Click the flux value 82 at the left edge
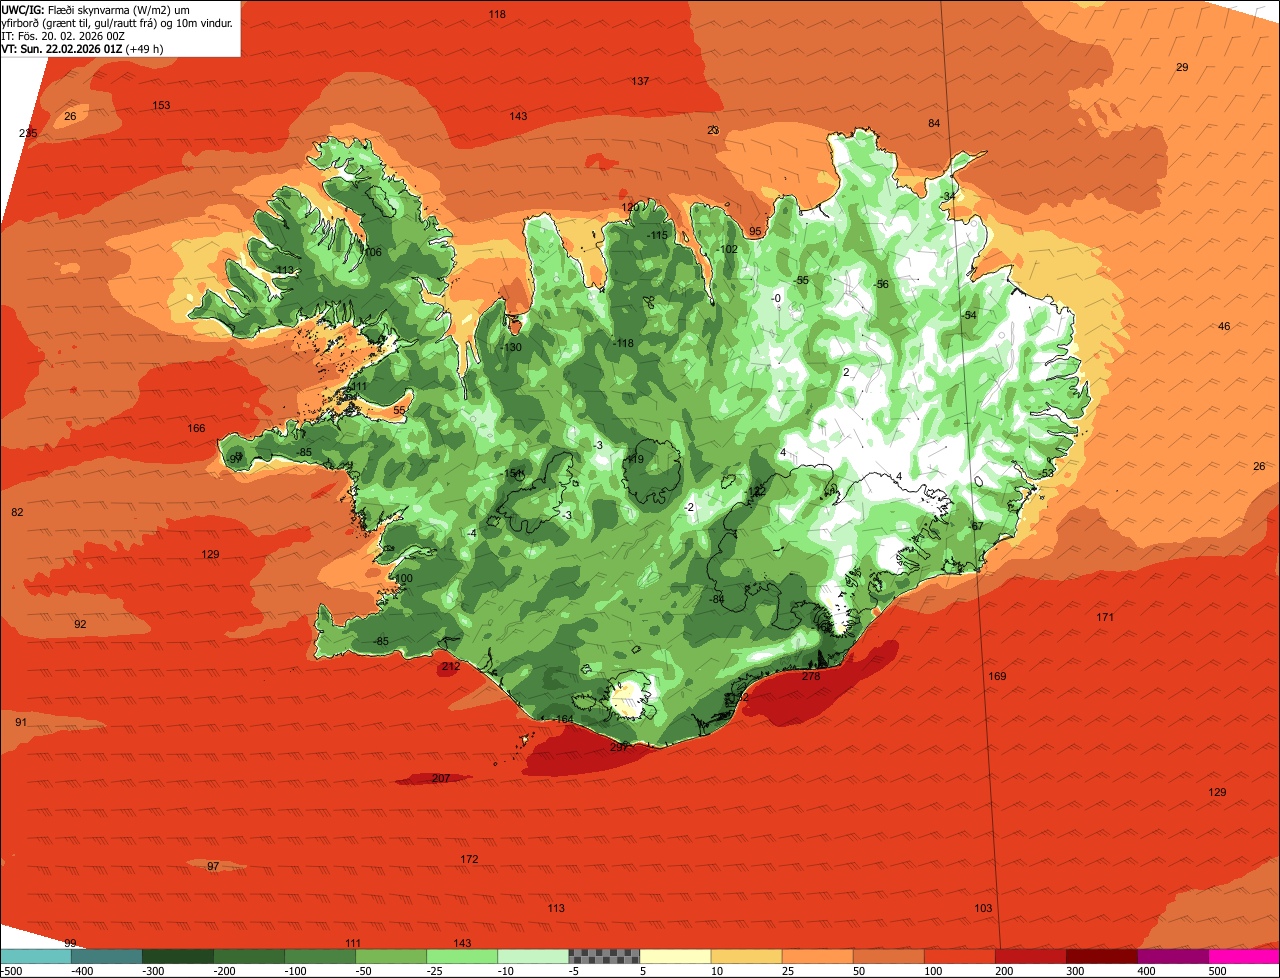This screenshot has height=978, width=1280. [x=17, y=513]
